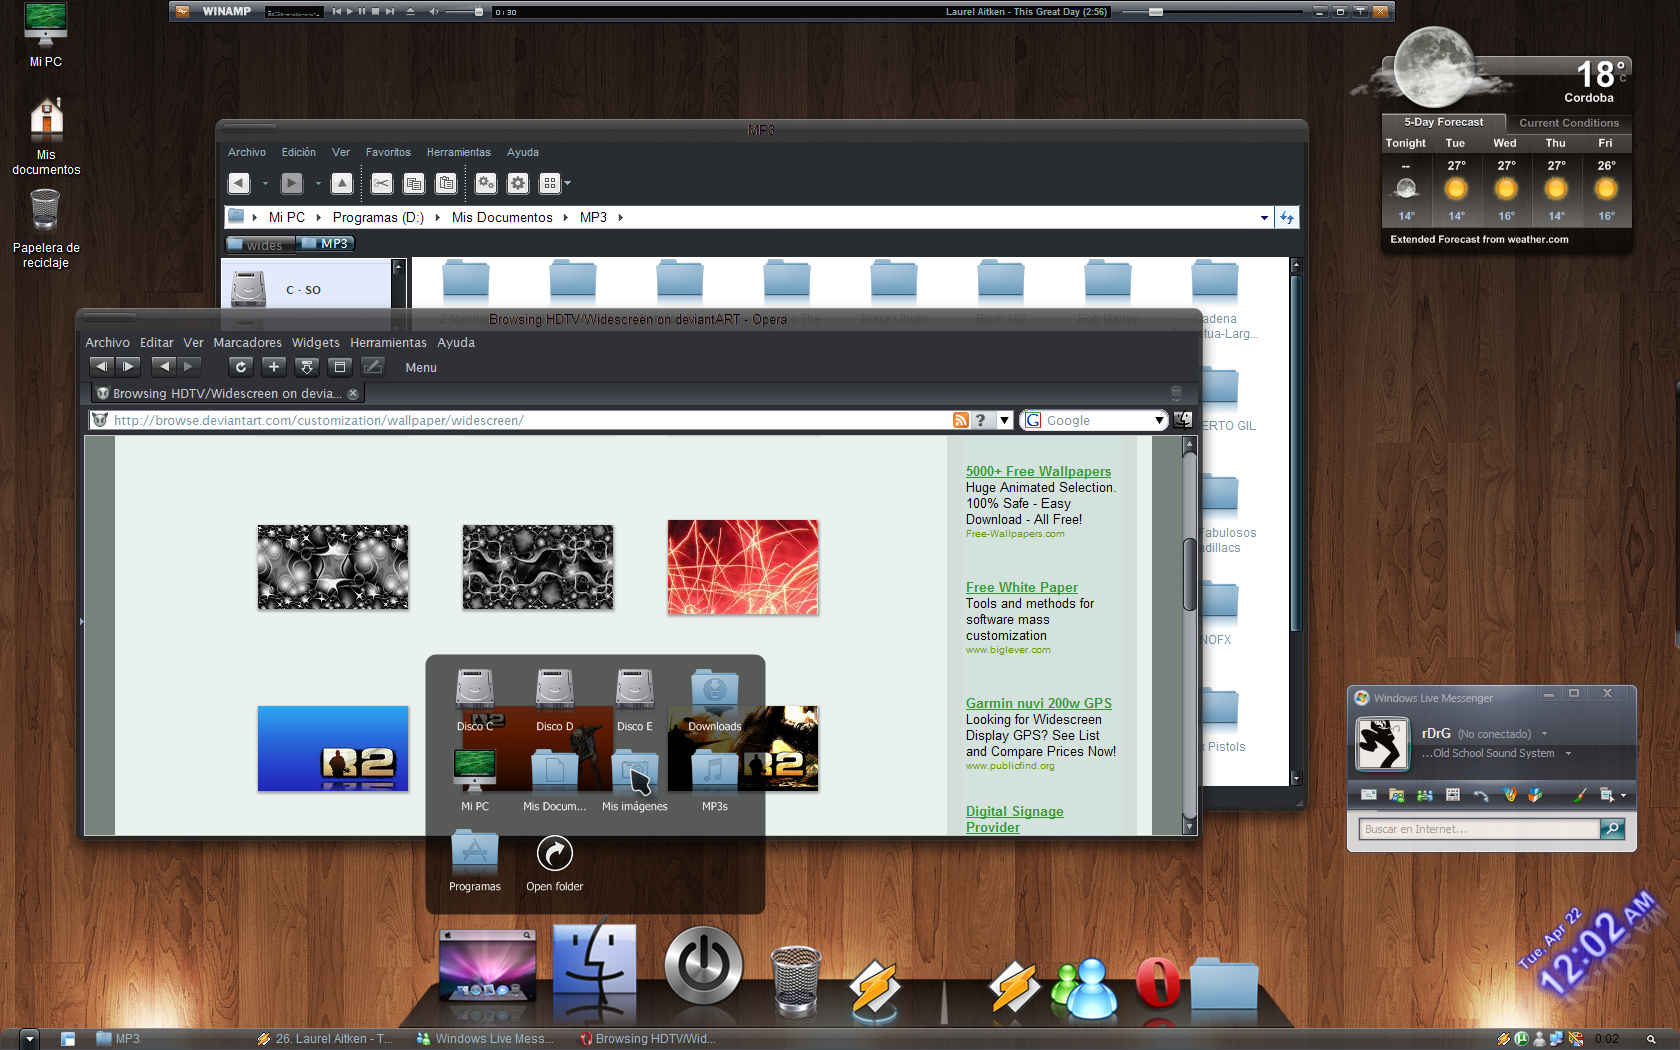This screenshot has width=1680, height=1050.
Task: Click the Opera icon in the dock
Action: click(x=1158, y=981)
